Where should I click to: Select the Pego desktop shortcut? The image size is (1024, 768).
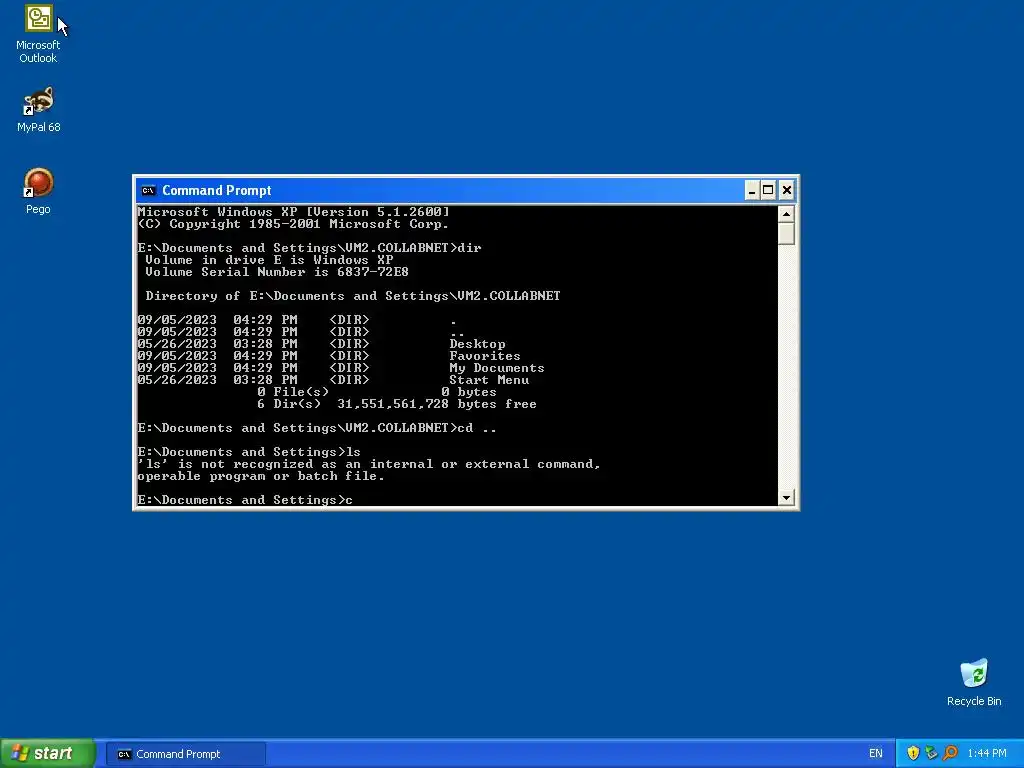pyautogui.click(x=38, y=191)
